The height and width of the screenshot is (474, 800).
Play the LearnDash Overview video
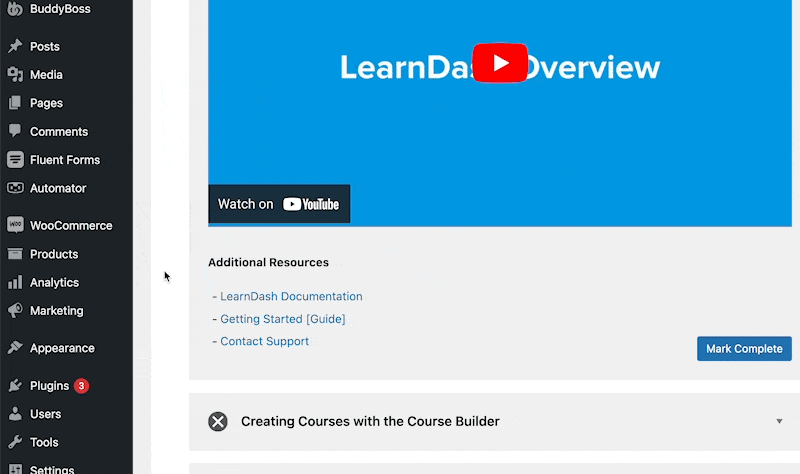point(500,63)
